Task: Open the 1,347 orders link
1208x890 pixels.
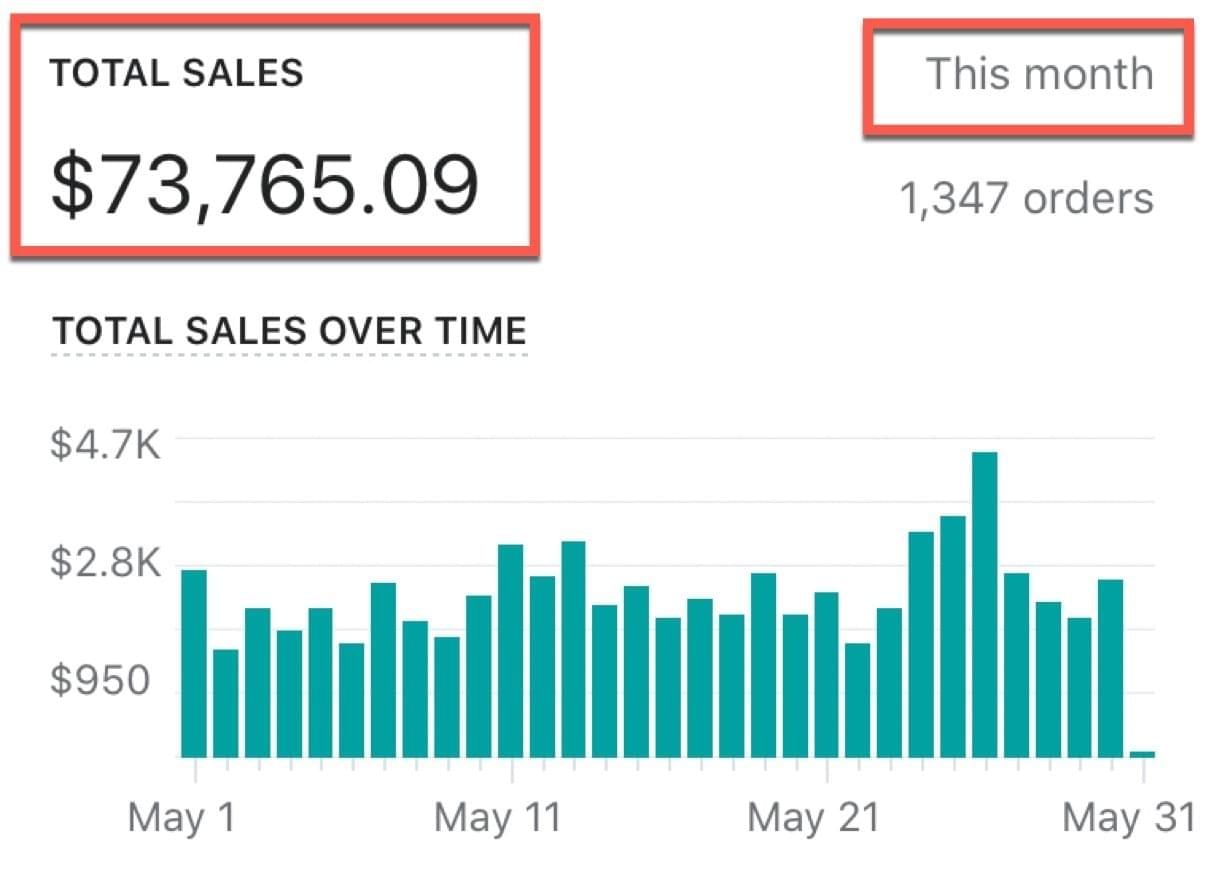Action: click(1026, 198)
